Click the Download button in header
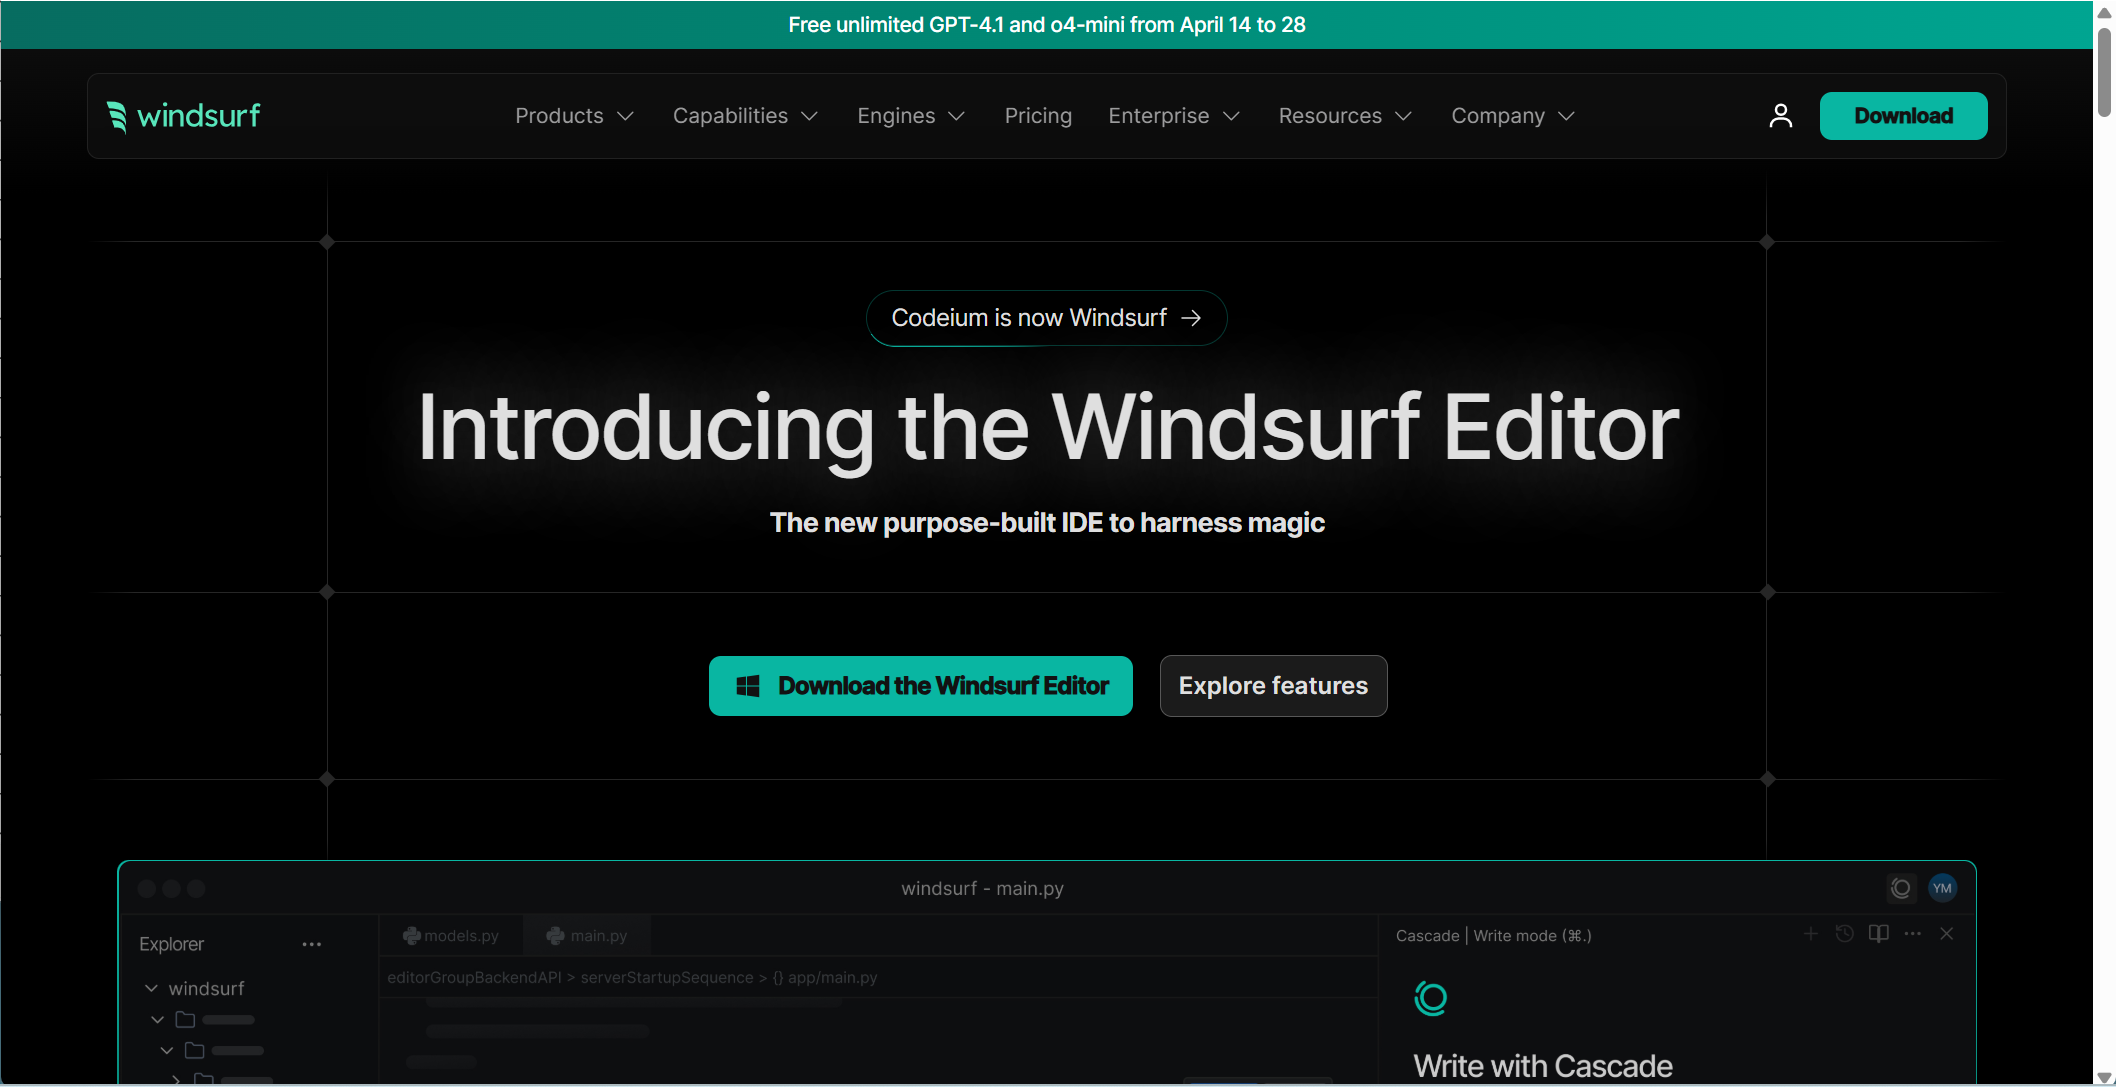2116x1087 pixels. tap(1903, 116)
